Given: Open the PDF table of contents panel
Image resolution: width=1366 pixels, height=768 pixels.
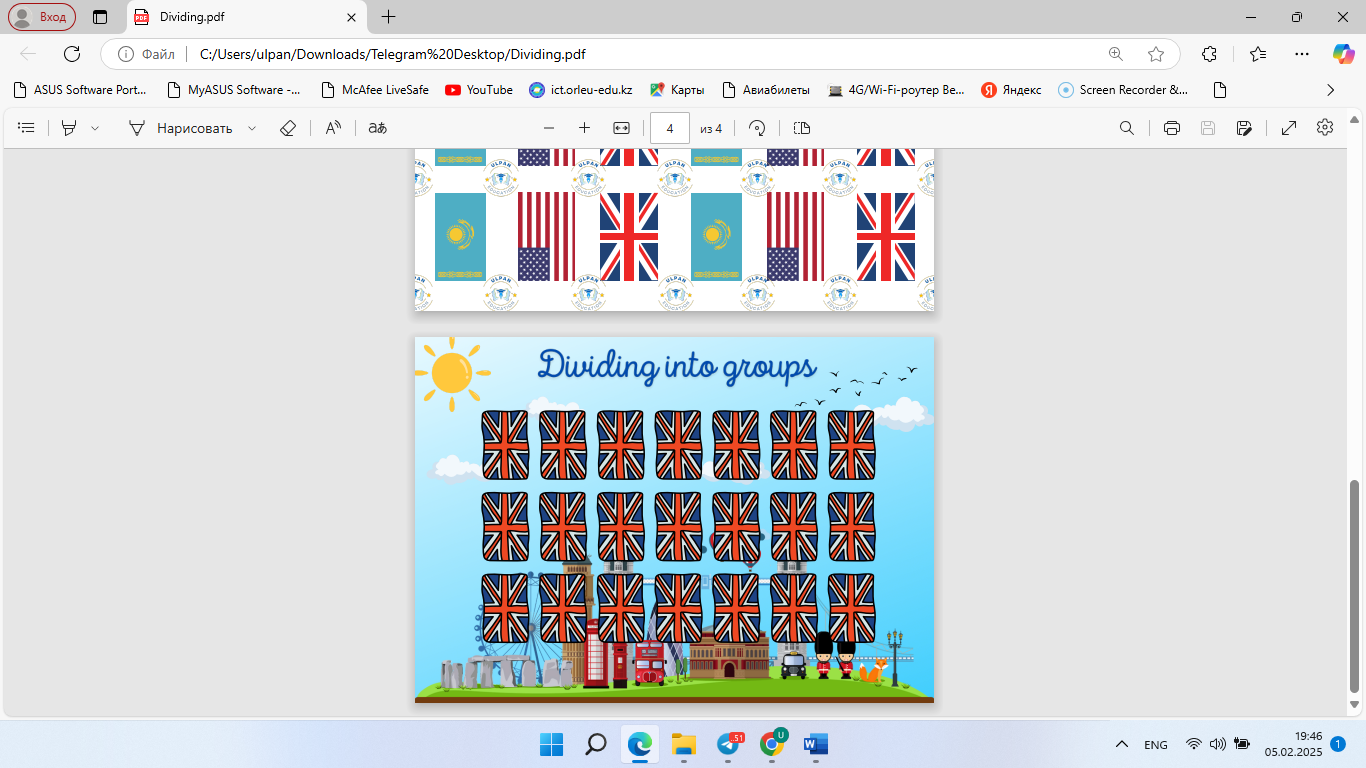Looking at the screenshot, I should [x=27, y=128].
